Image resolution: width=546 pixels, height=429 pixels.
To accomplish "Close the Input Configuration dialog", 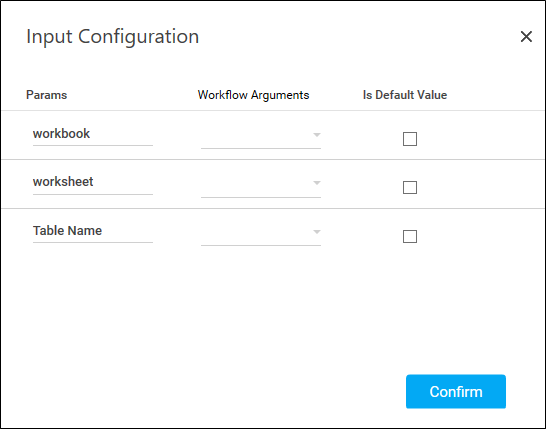I will click(526, 37).
